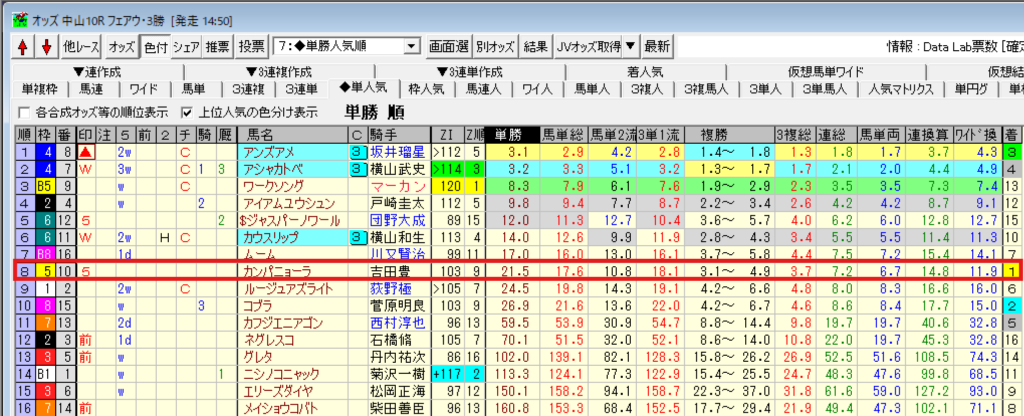The image size is (1024, 416).
Task: Click the red down arrow button
Action: [x=45, y=46]
